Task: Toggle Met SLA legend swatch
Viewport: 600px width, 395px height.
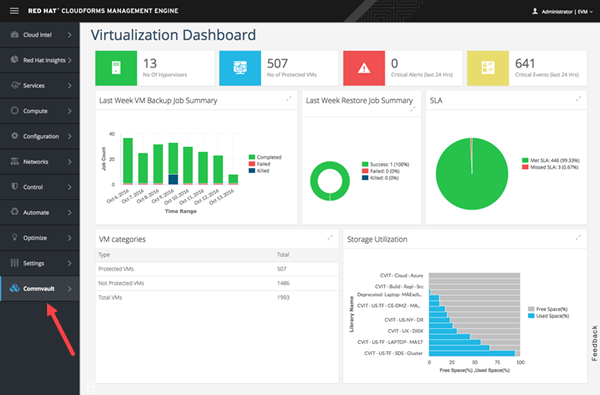Action: [525, 160]
